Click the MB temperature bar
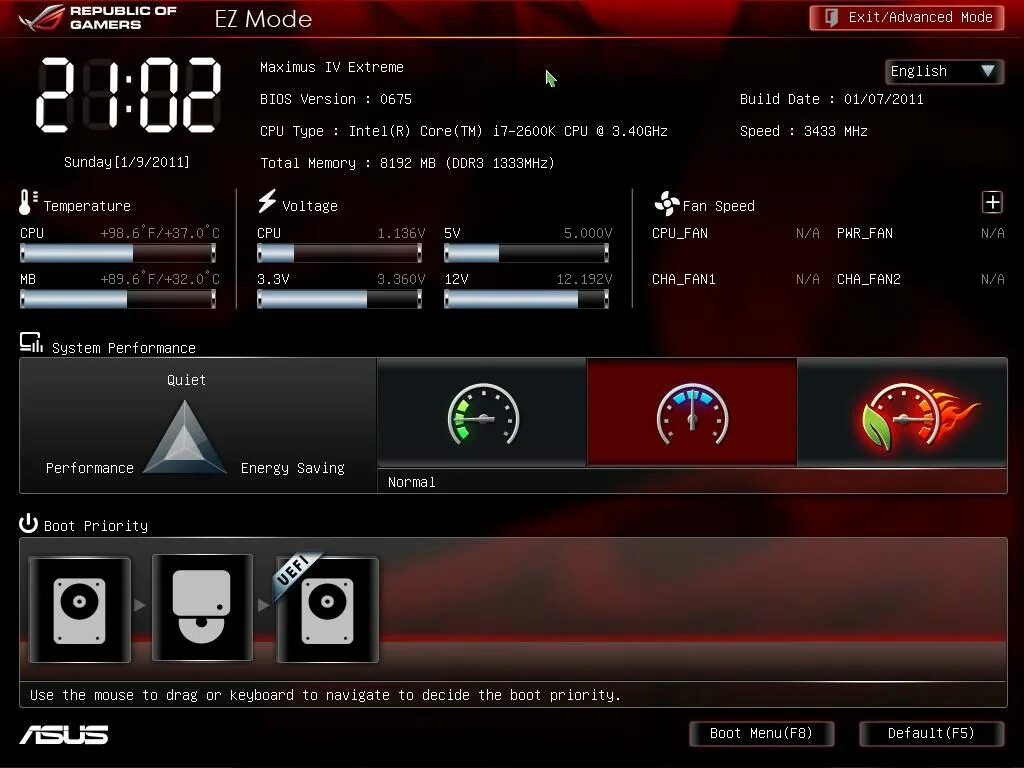The height and width of the screenshot is (768, 1024). pos(118,299)
